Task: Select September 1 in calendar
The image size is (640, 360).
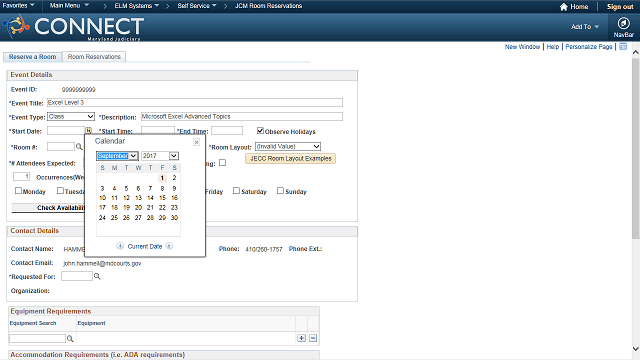Action: point(162,178)
